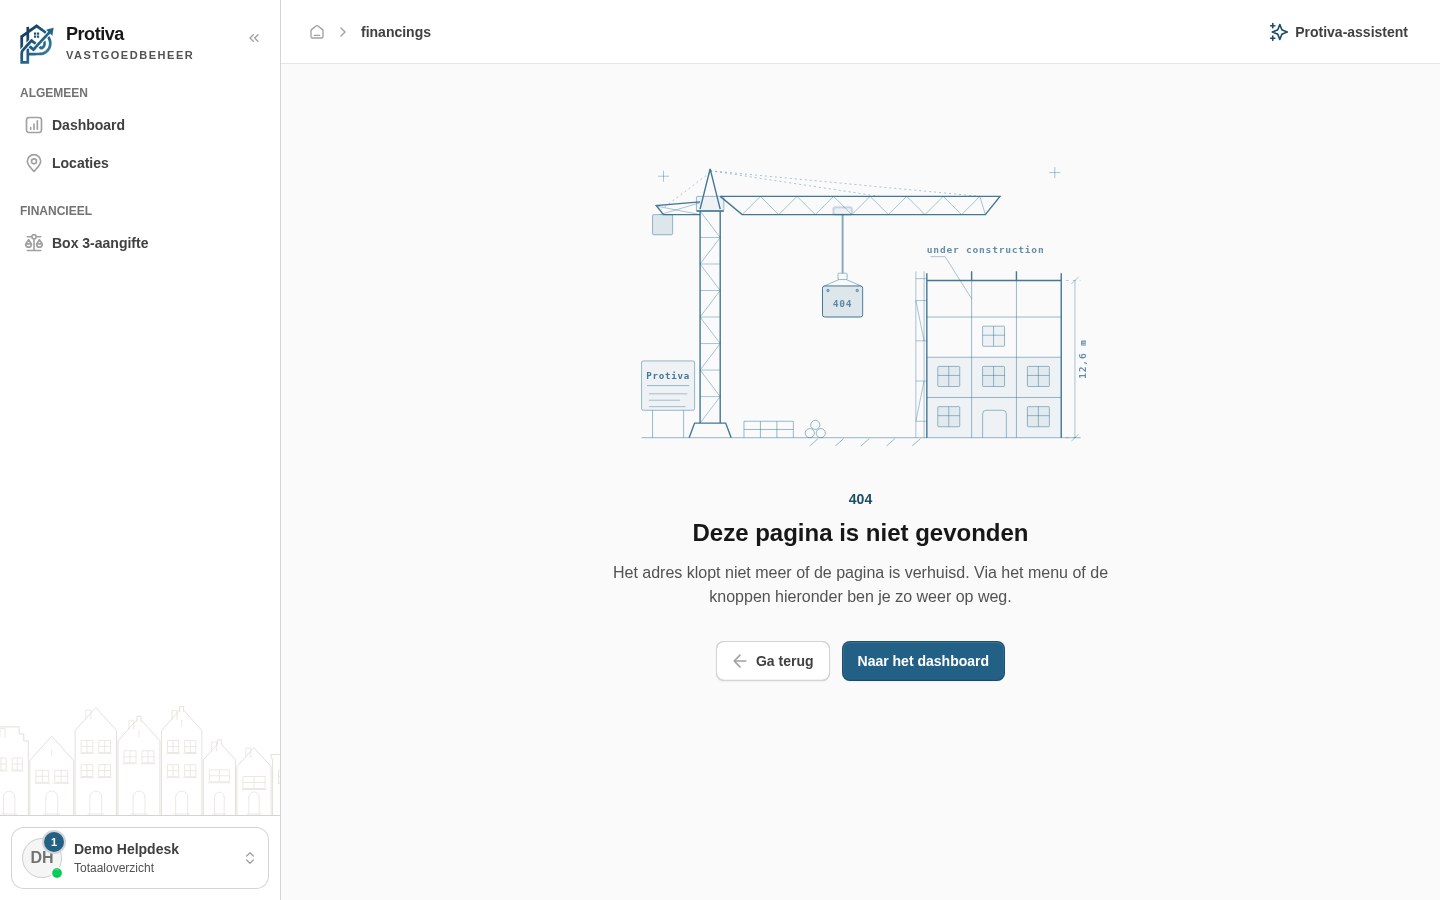Open Locaties in the sidebar
This screenshot has width=1440, height=900.
[x=140, y=163]
